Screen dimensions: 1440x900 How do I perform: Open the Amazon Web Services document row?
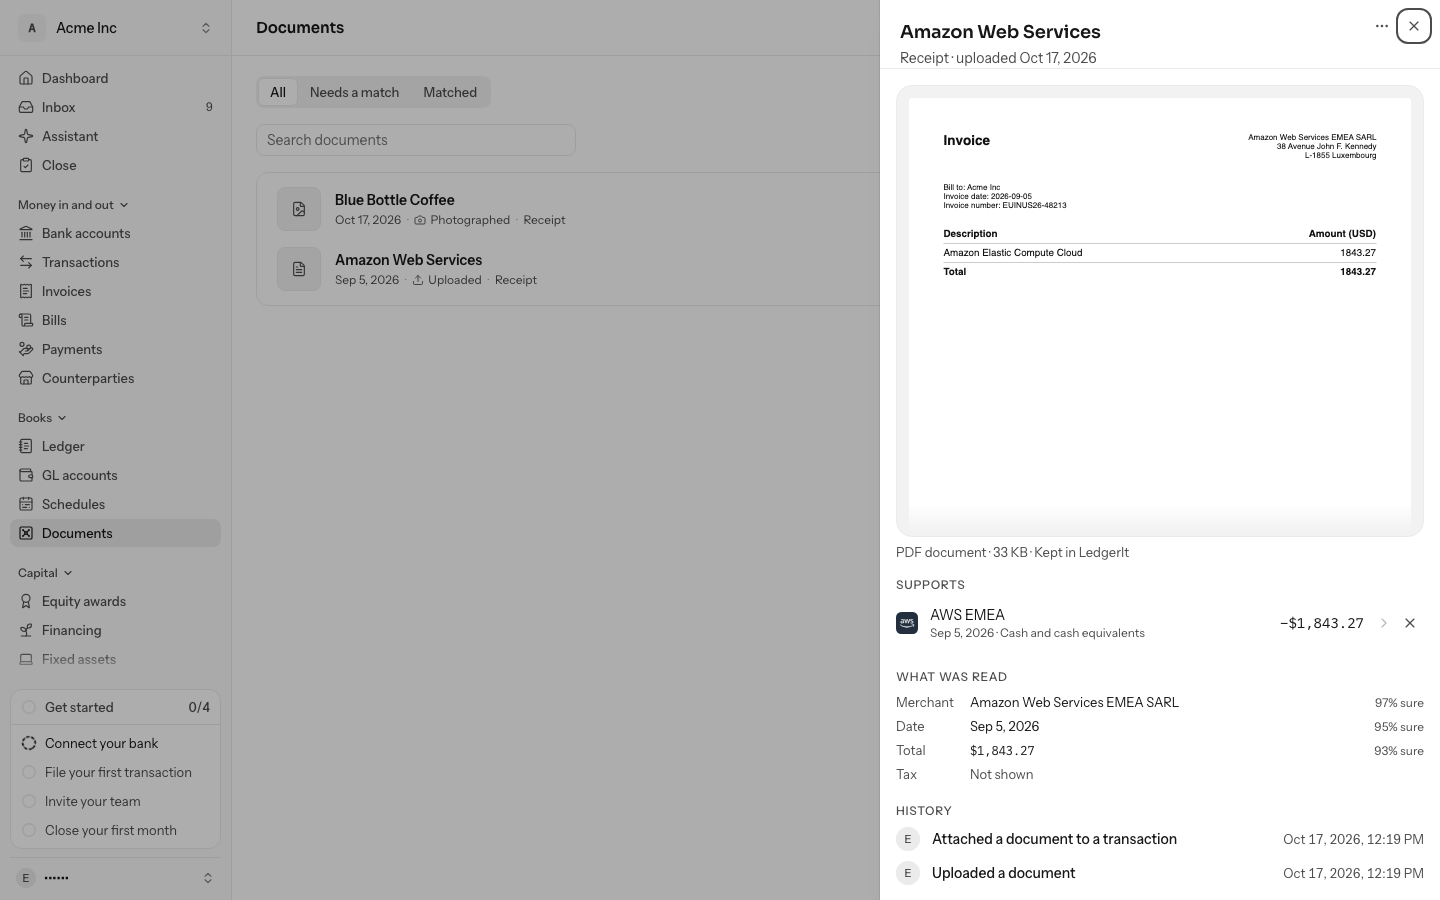(568, 269)
